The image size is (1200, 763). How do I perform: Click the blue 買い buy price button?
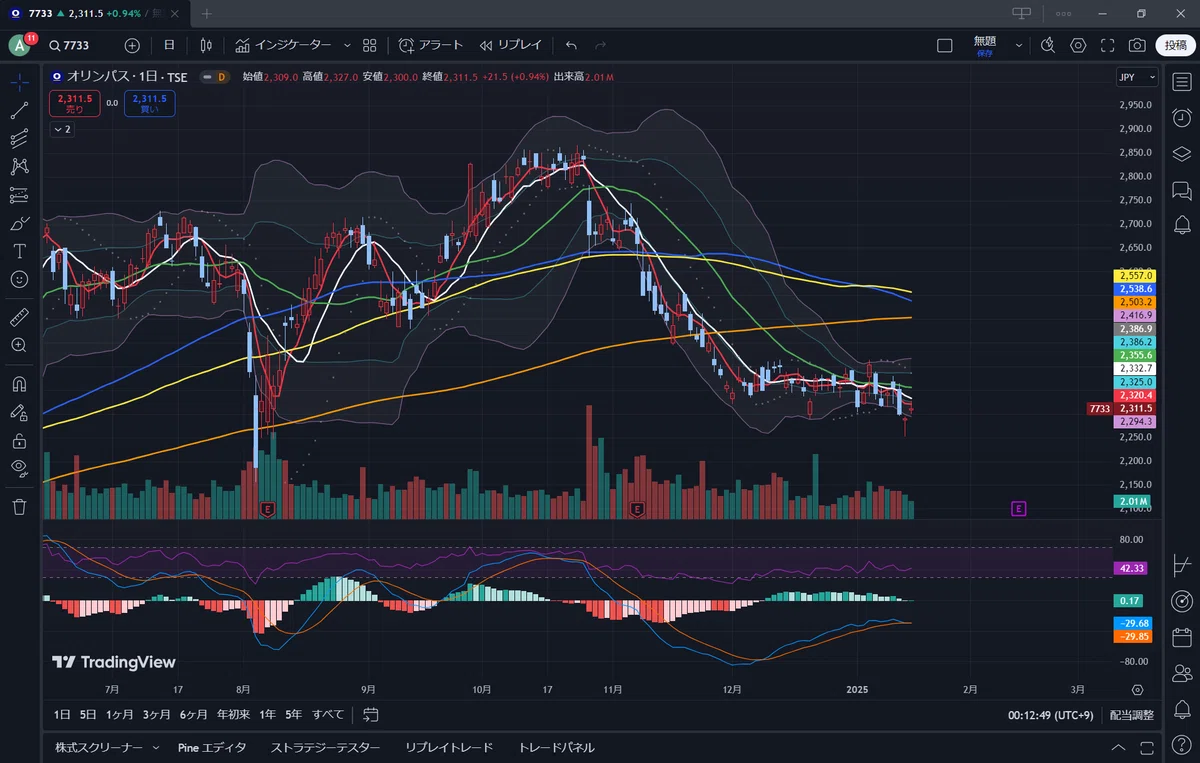click(150, 103)
